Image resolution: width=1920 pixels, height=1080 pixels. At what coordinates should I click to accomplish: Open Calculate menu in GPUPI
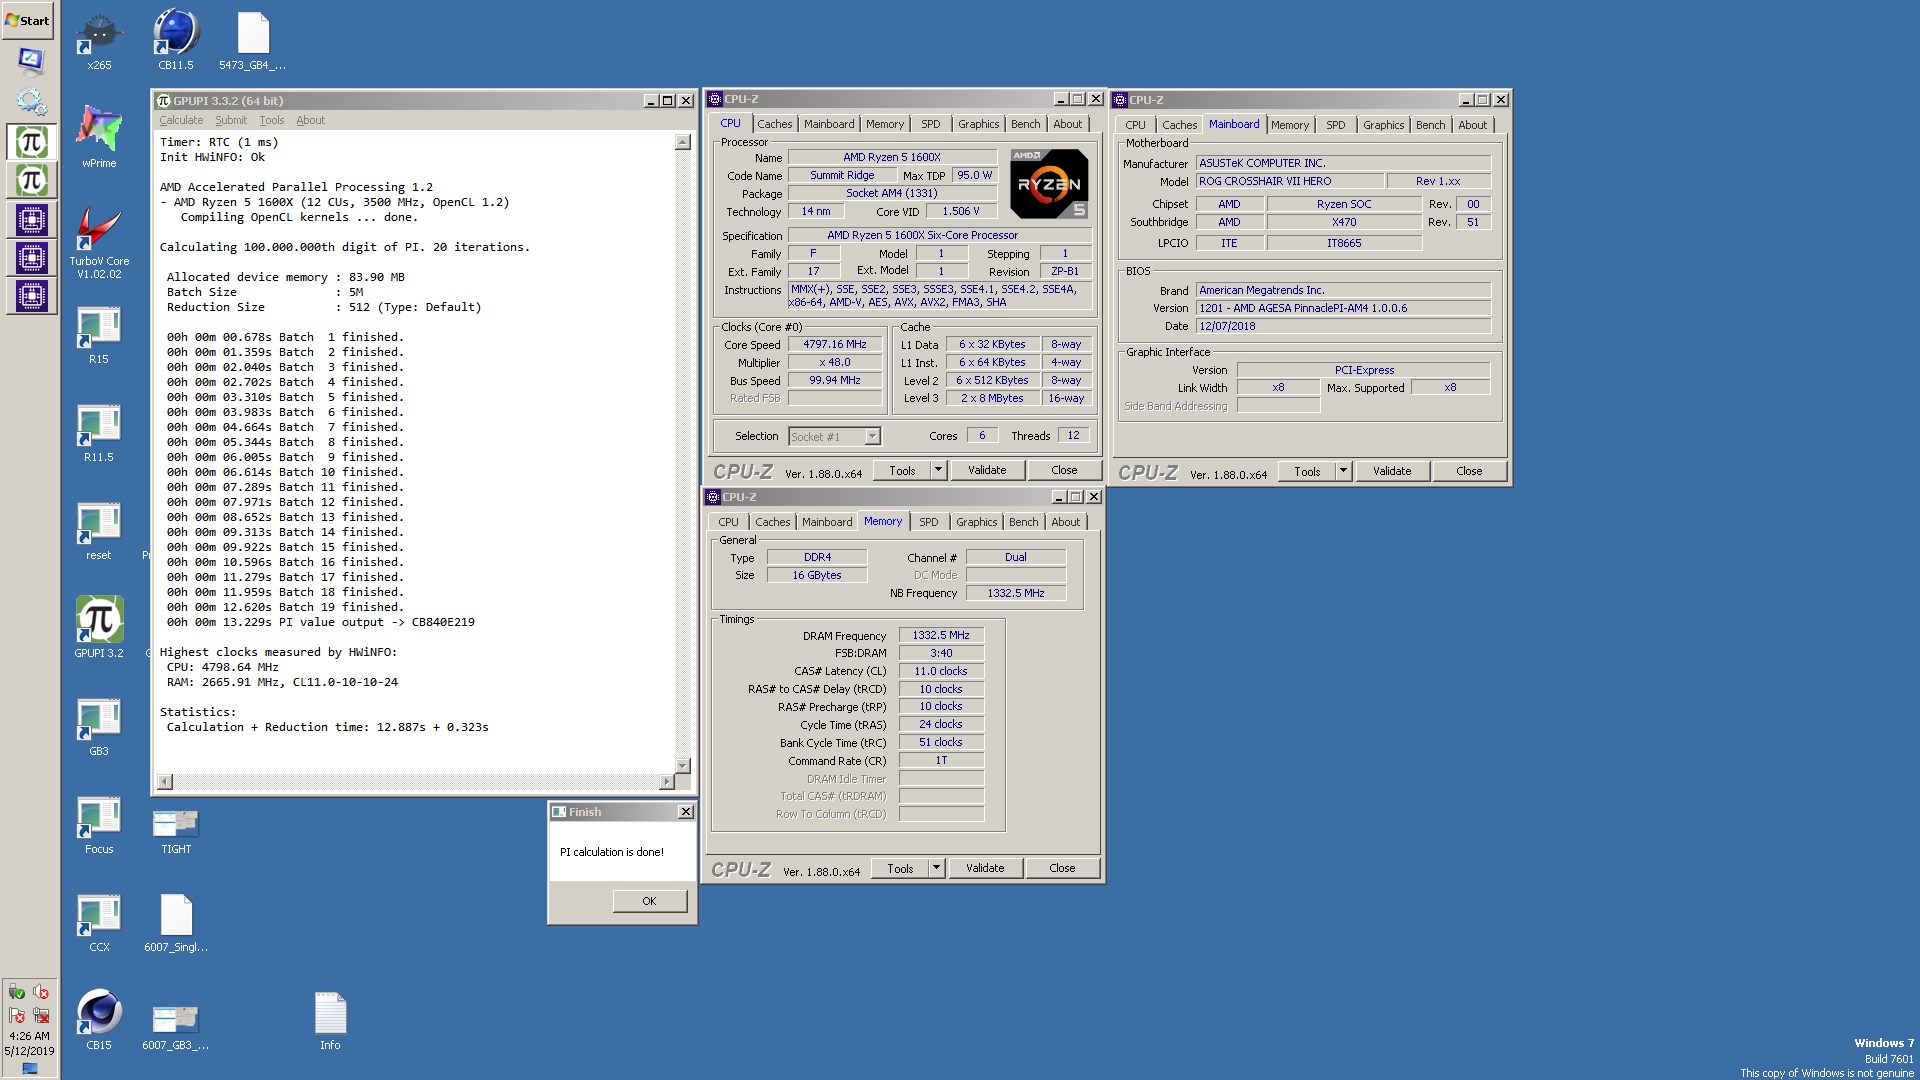click(181, 120)
